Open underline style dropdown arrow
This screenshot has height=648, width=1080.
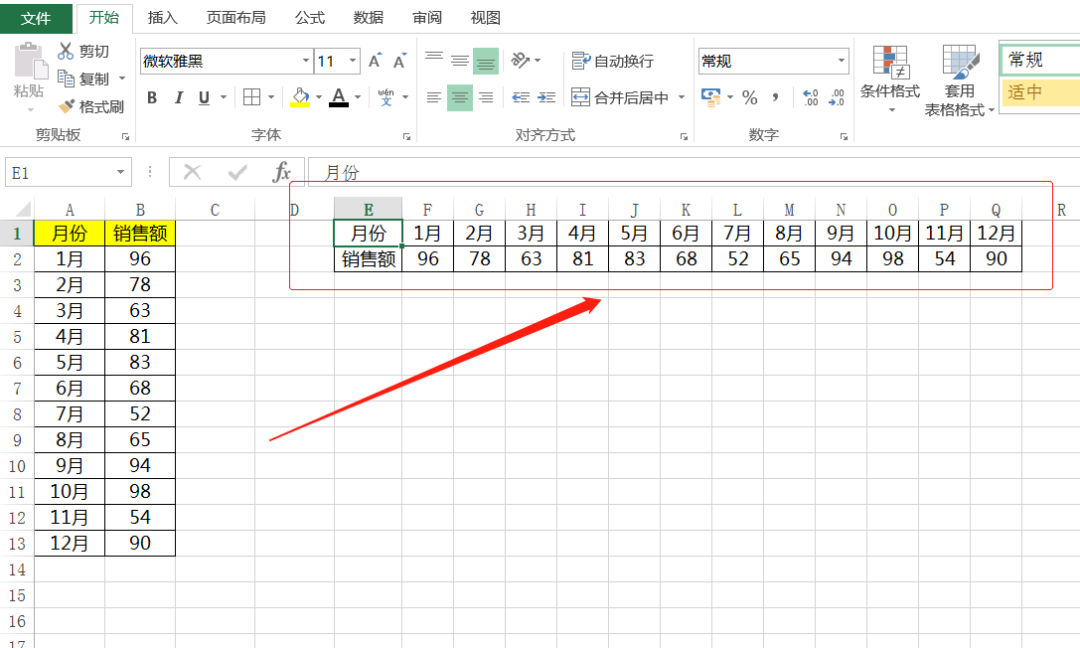(x=223, y=98)
